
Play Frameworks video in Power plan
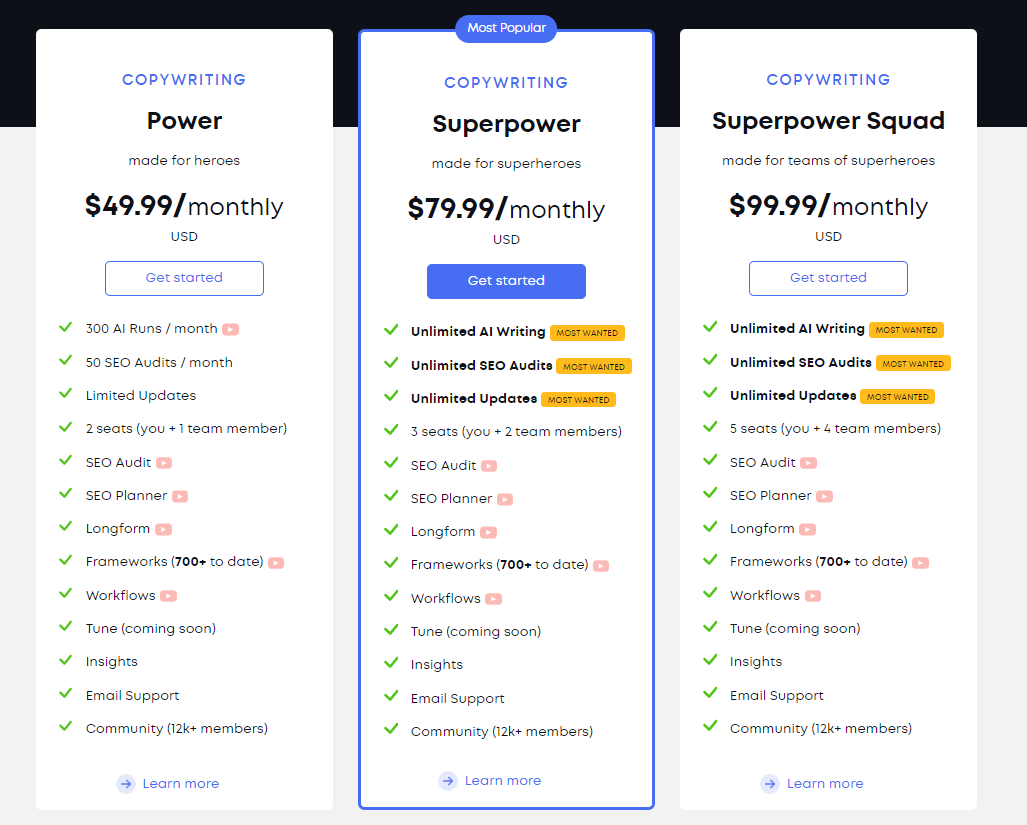click(x=276, y=562)
